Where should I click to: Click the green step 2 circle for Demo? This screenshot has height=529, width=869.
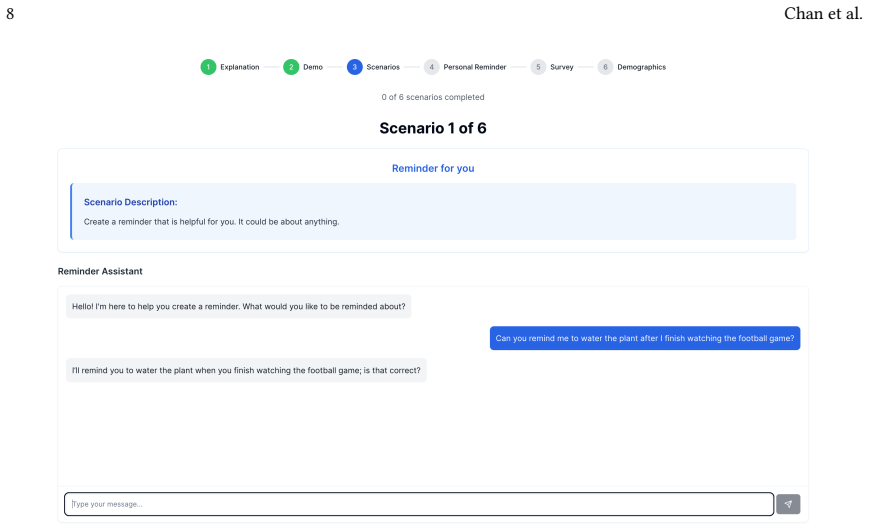291,67
